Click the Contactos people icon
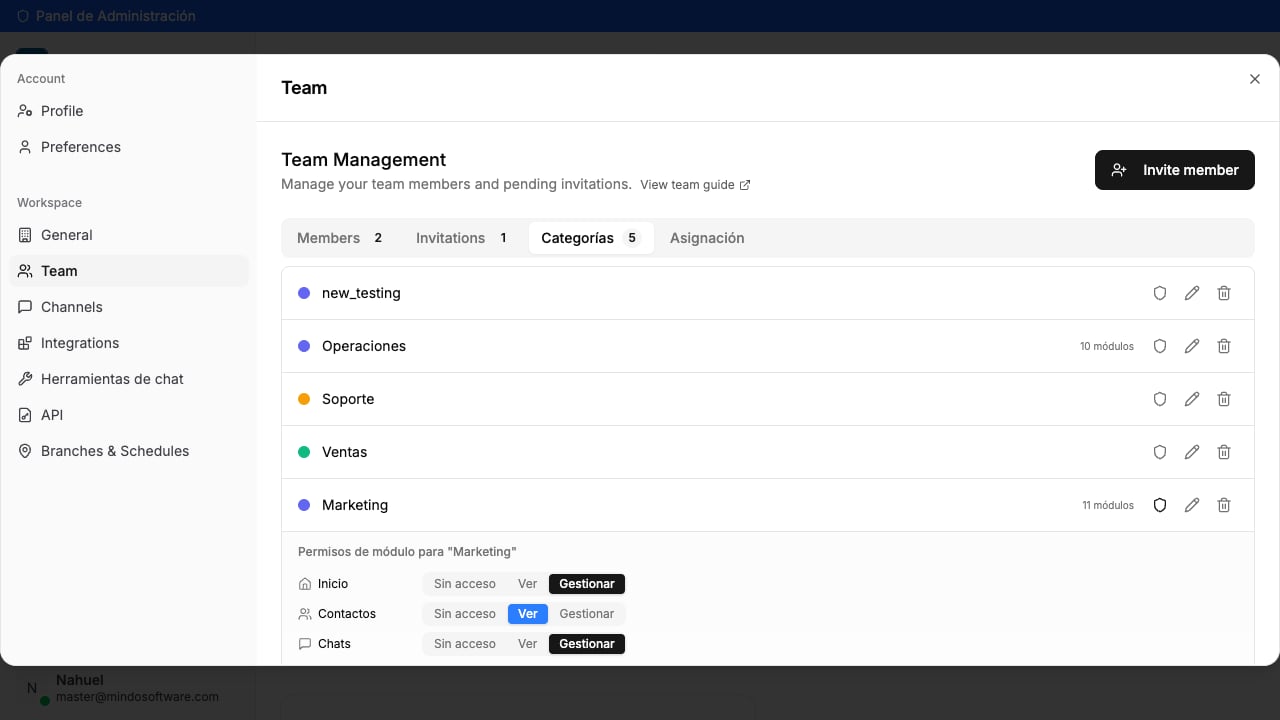The width and height of the screenshot is (1280, 720). (x=305, y=614)
